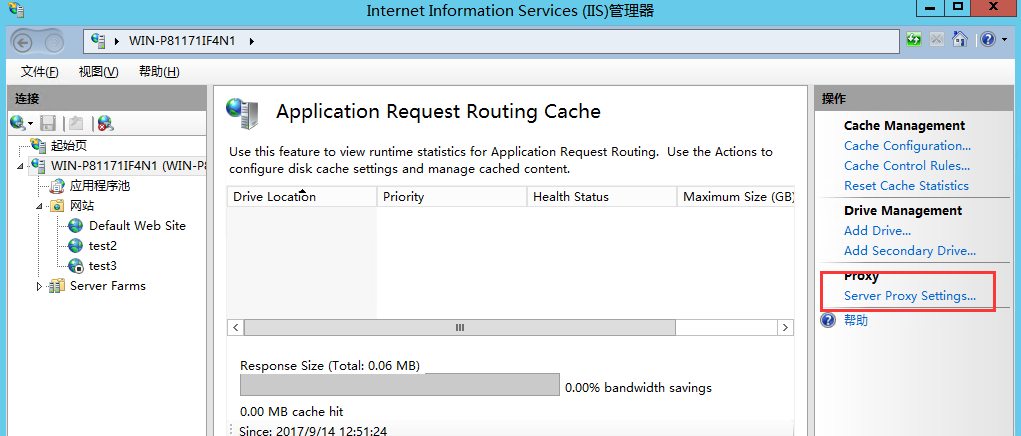Click the Server Farms icon in the tree
This screenshot has width=1021, height=436.
pos(57,286)
